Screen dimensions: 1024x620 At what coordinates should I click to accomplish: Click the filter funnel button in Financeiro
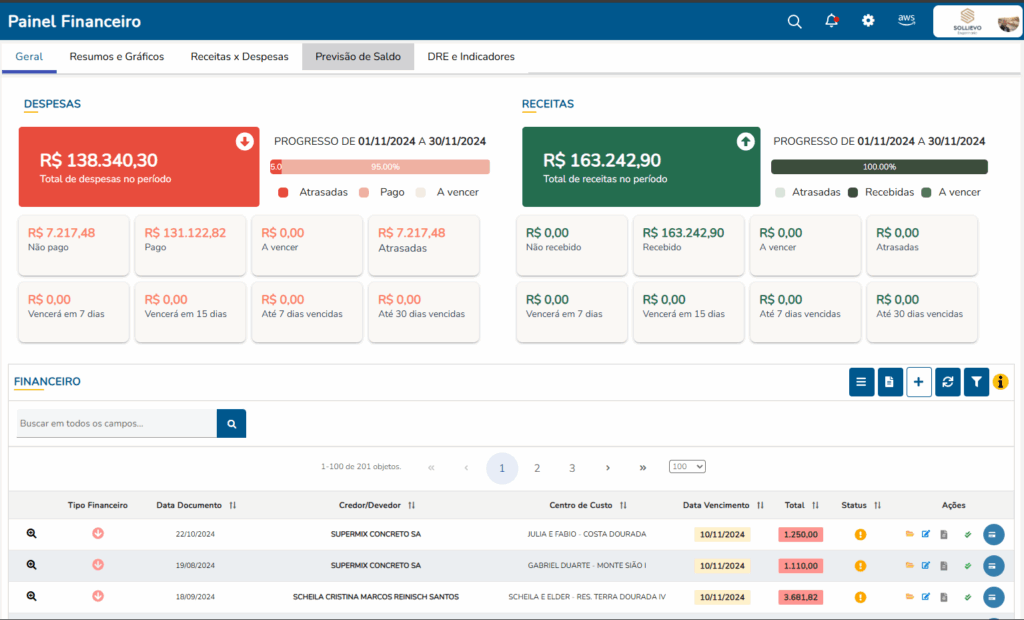[x=976, y=382]
